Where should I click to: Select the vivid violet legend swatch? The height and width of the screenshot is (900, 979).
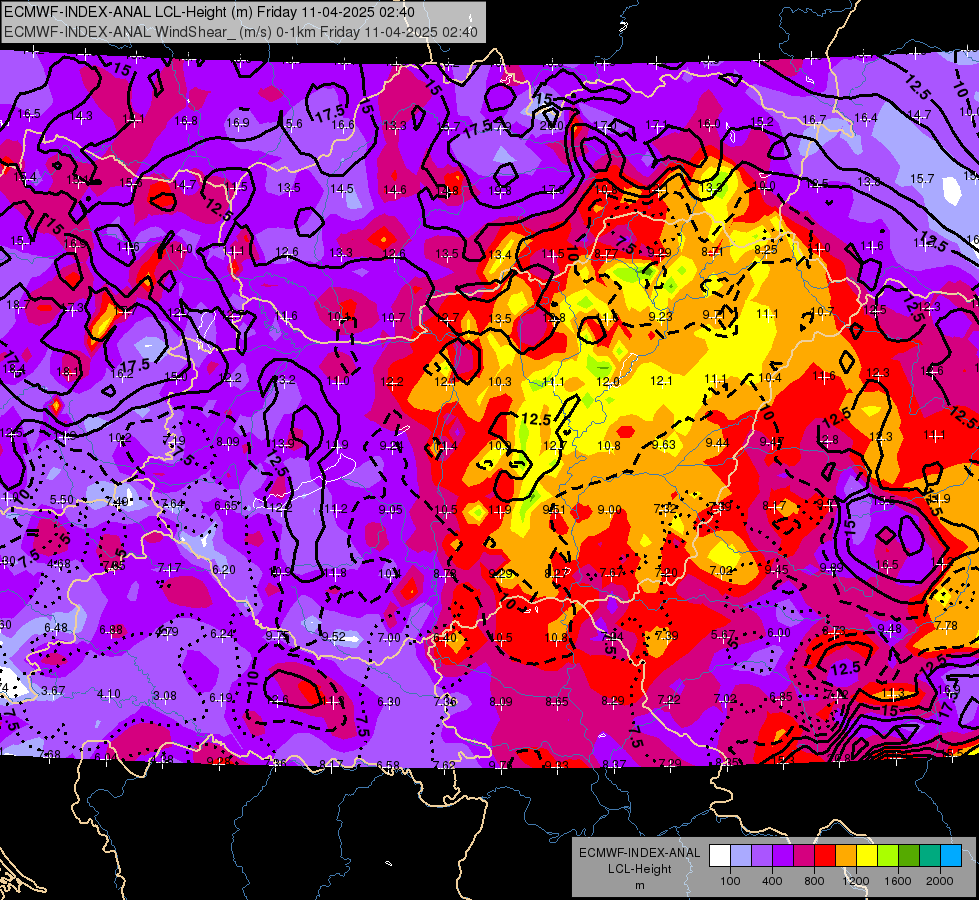783,856
